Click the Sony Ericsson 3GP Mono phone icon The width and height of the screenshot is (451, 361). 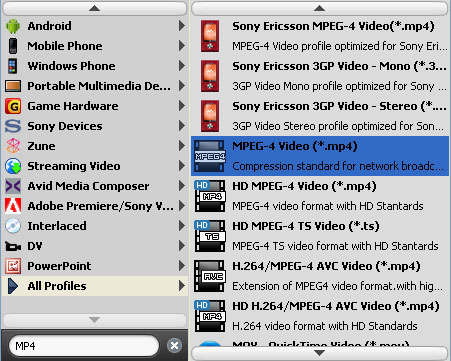pyautogui.click(x=210, y=76)
